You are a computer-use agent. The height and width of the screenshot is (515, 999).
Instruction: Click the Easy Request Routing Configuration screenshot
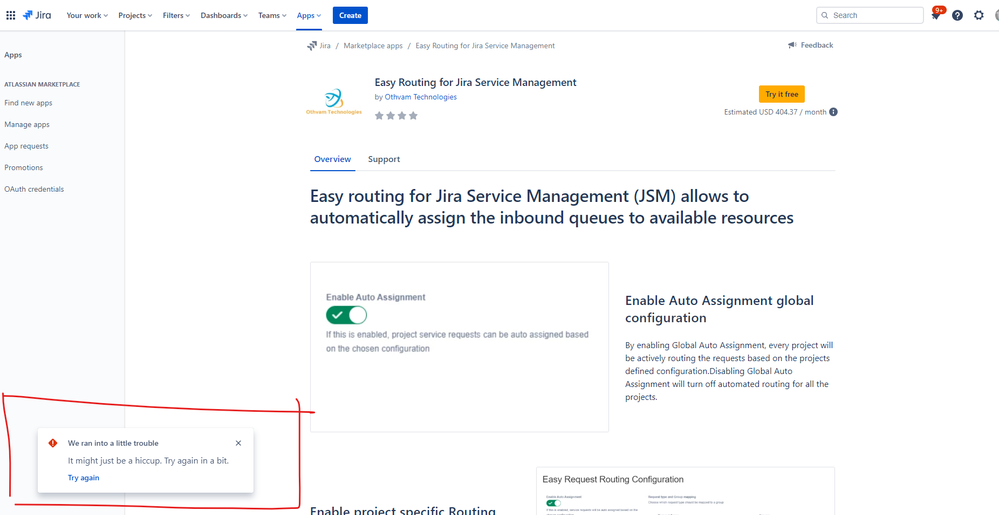[686, 491]
